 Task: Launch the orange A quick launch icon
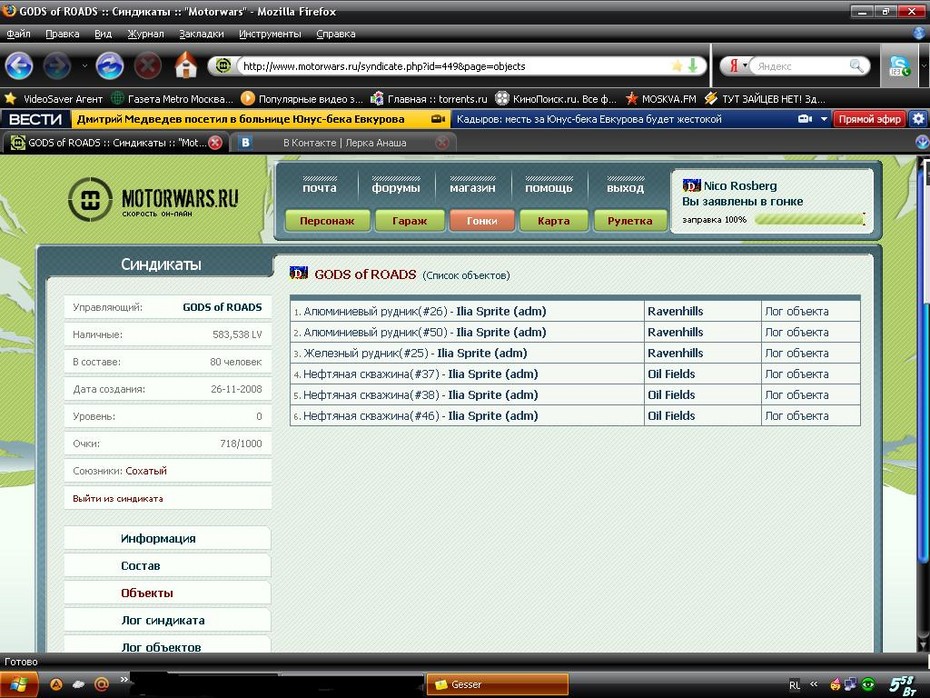pyautogui.click(x=56, y=685)
